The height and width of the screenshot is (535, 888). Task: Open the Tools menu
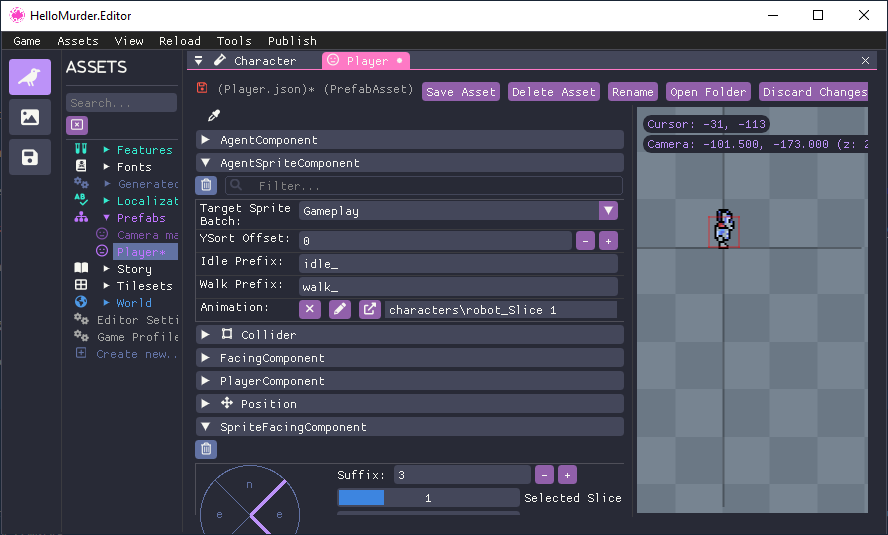(x=234, y=41)
